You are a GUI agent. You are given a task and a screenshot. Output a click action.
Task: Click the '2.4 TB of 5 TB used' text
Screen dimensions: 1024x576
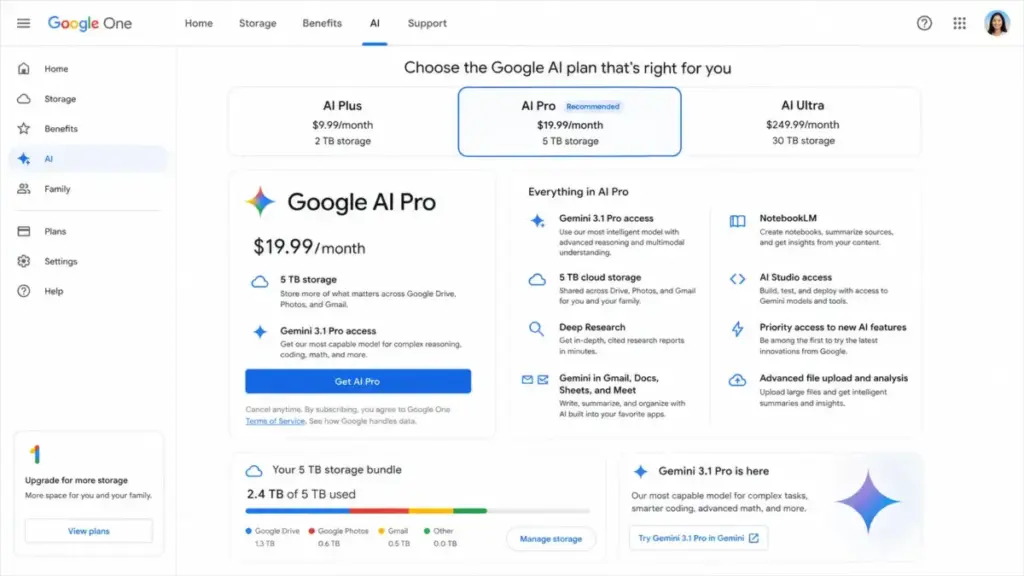(x=301, y=494)
